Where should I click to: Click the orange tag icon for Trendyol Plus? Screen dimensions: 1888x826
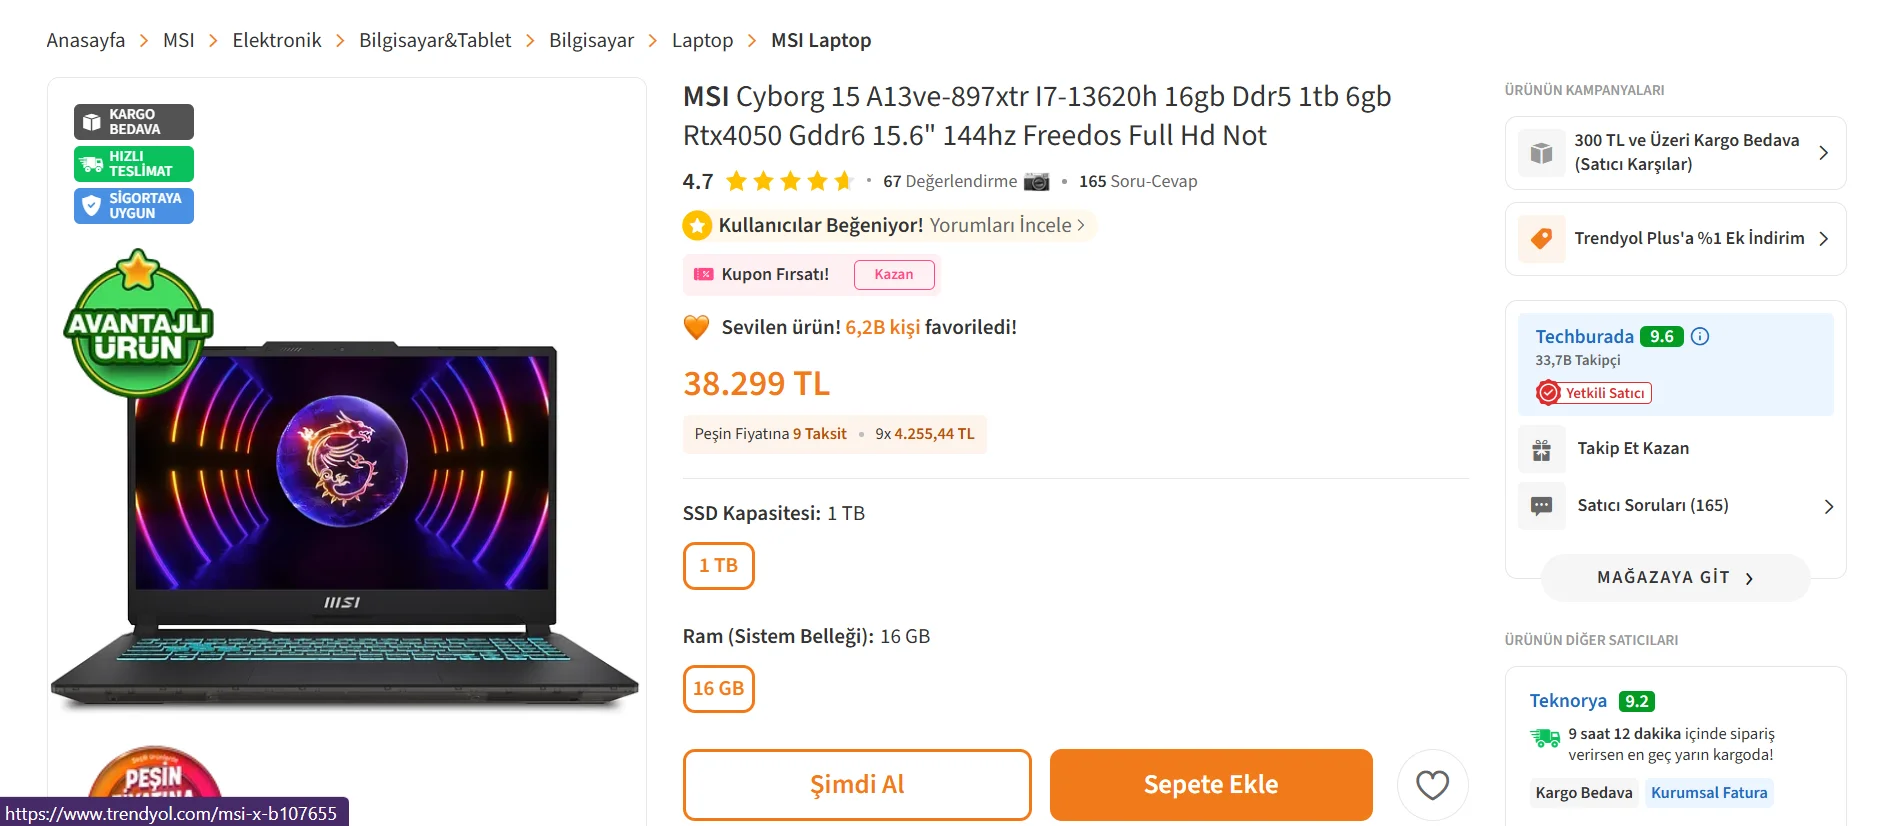coord(1542,238)
